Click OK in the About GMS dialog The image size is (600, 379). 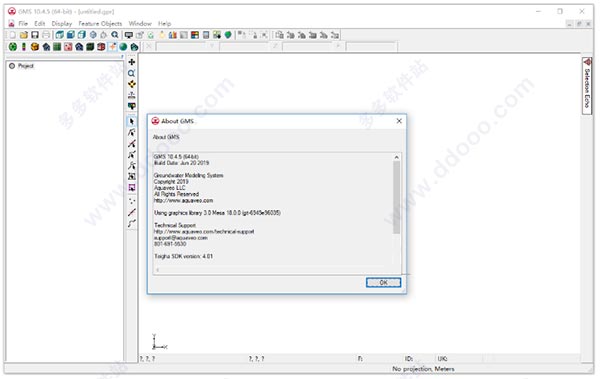click(383, 283)
